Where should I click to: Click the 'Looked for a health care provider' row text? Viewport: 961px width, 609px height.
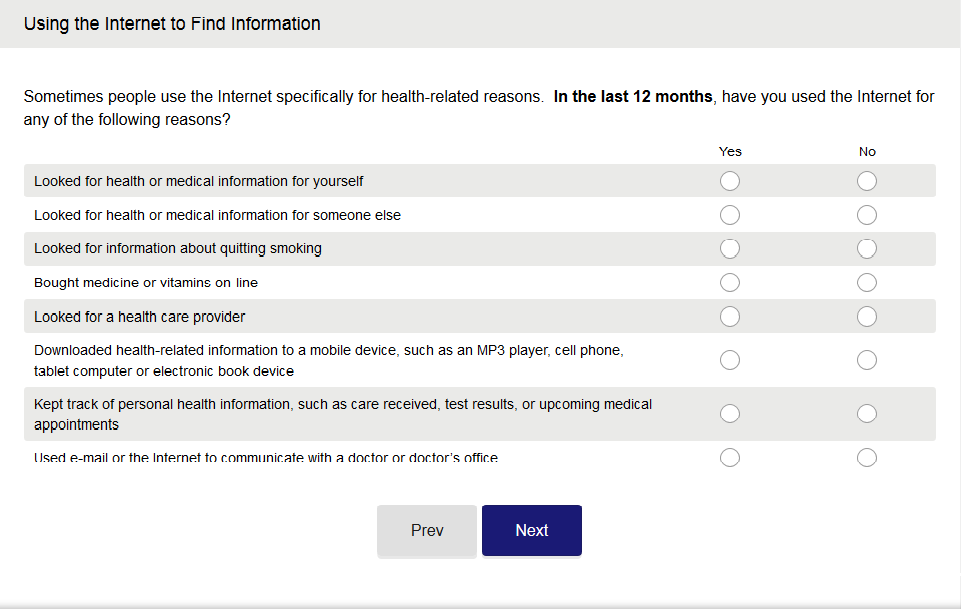pos(140,317)
